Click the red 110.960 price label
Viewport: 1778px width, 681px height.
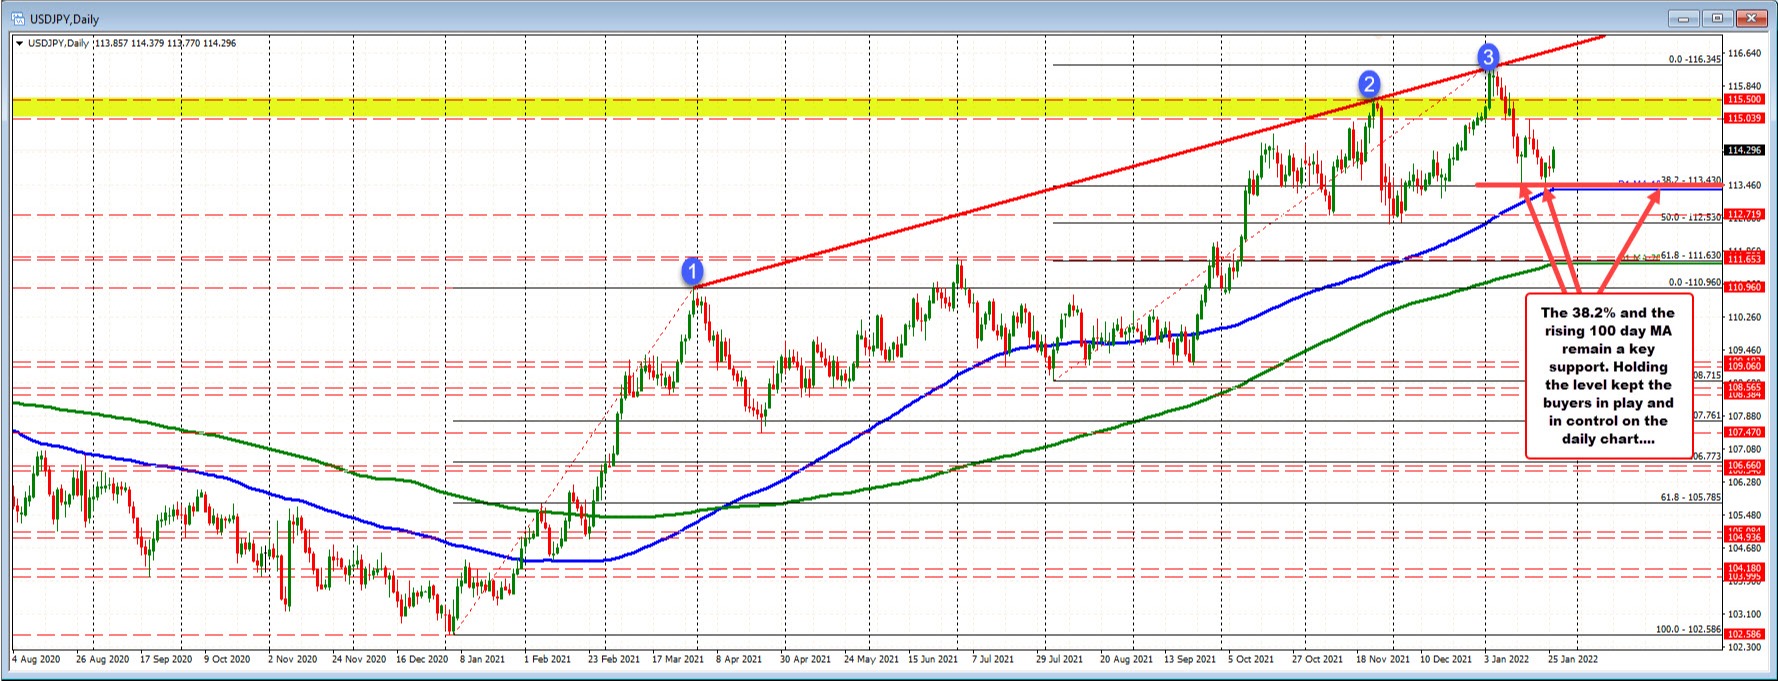[x=1744, y=287]
